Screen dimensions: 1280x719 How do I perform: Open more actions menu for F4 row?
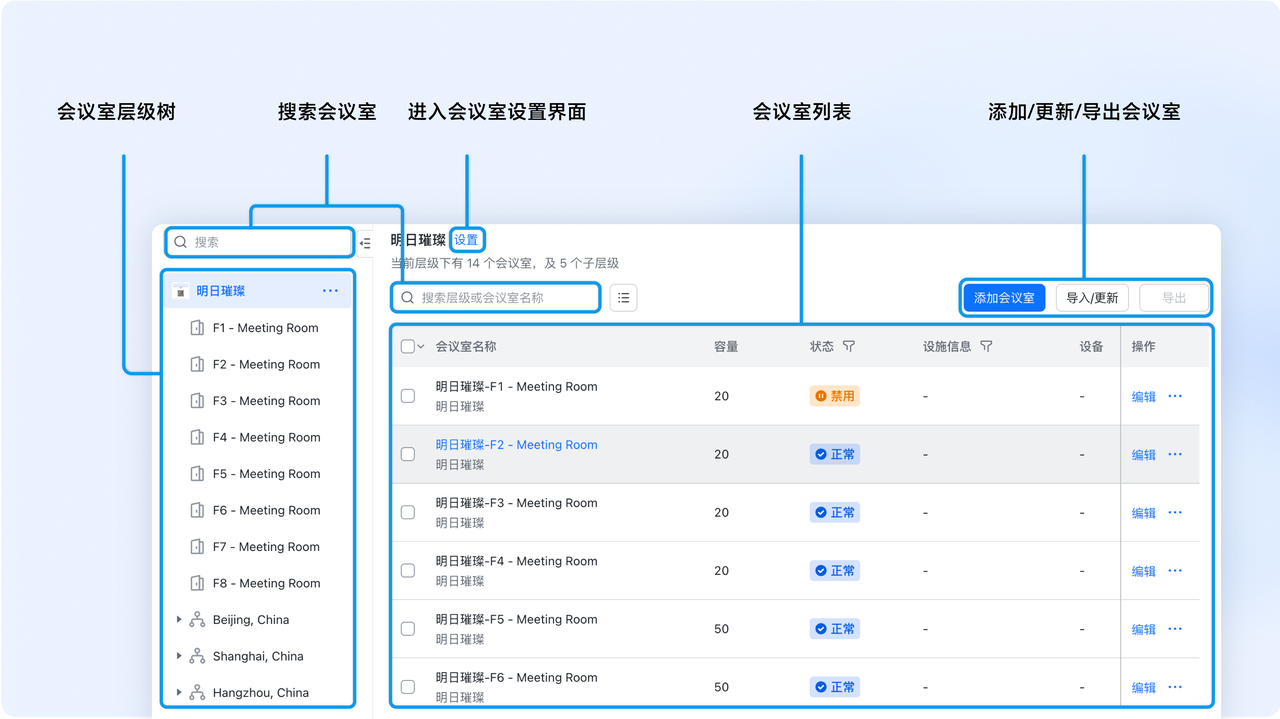(x=1175, y=571)
